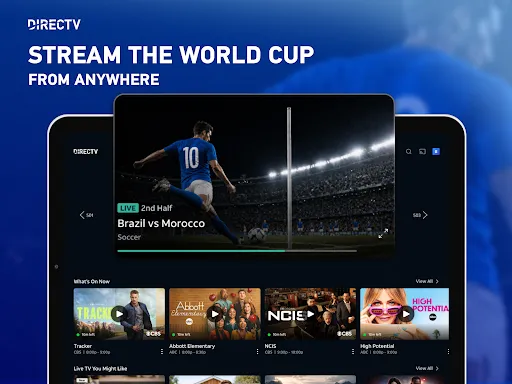Open the High Potential show title
512x384 pixels.
377,346
